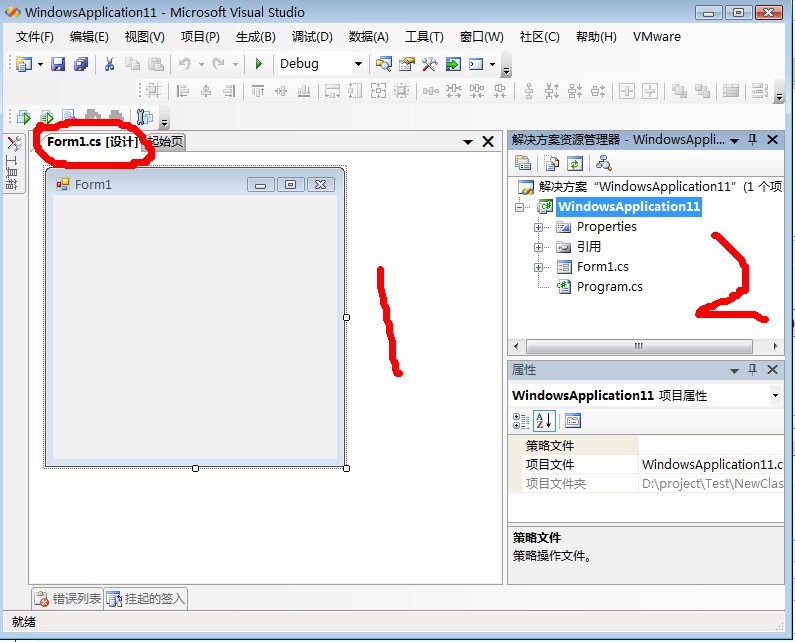Toggle Alphabetical sort in the Properties panel
The image size is (795, 642).
[x=543, y=421]
